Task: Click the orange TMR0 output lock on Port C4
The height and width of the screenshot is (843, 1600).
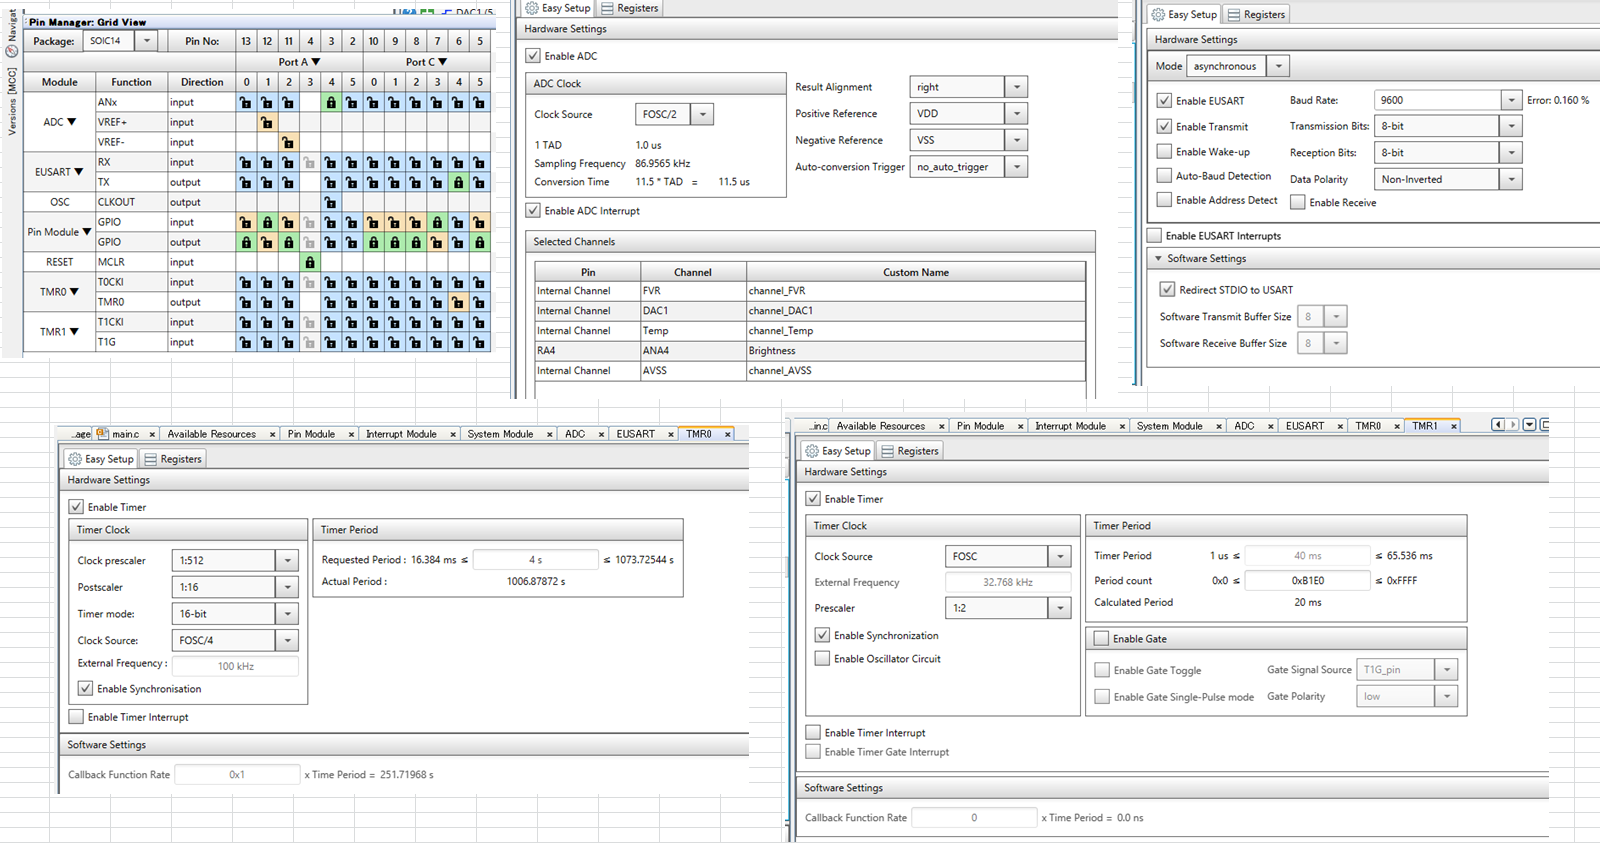Action: click(x=458, y=302)
